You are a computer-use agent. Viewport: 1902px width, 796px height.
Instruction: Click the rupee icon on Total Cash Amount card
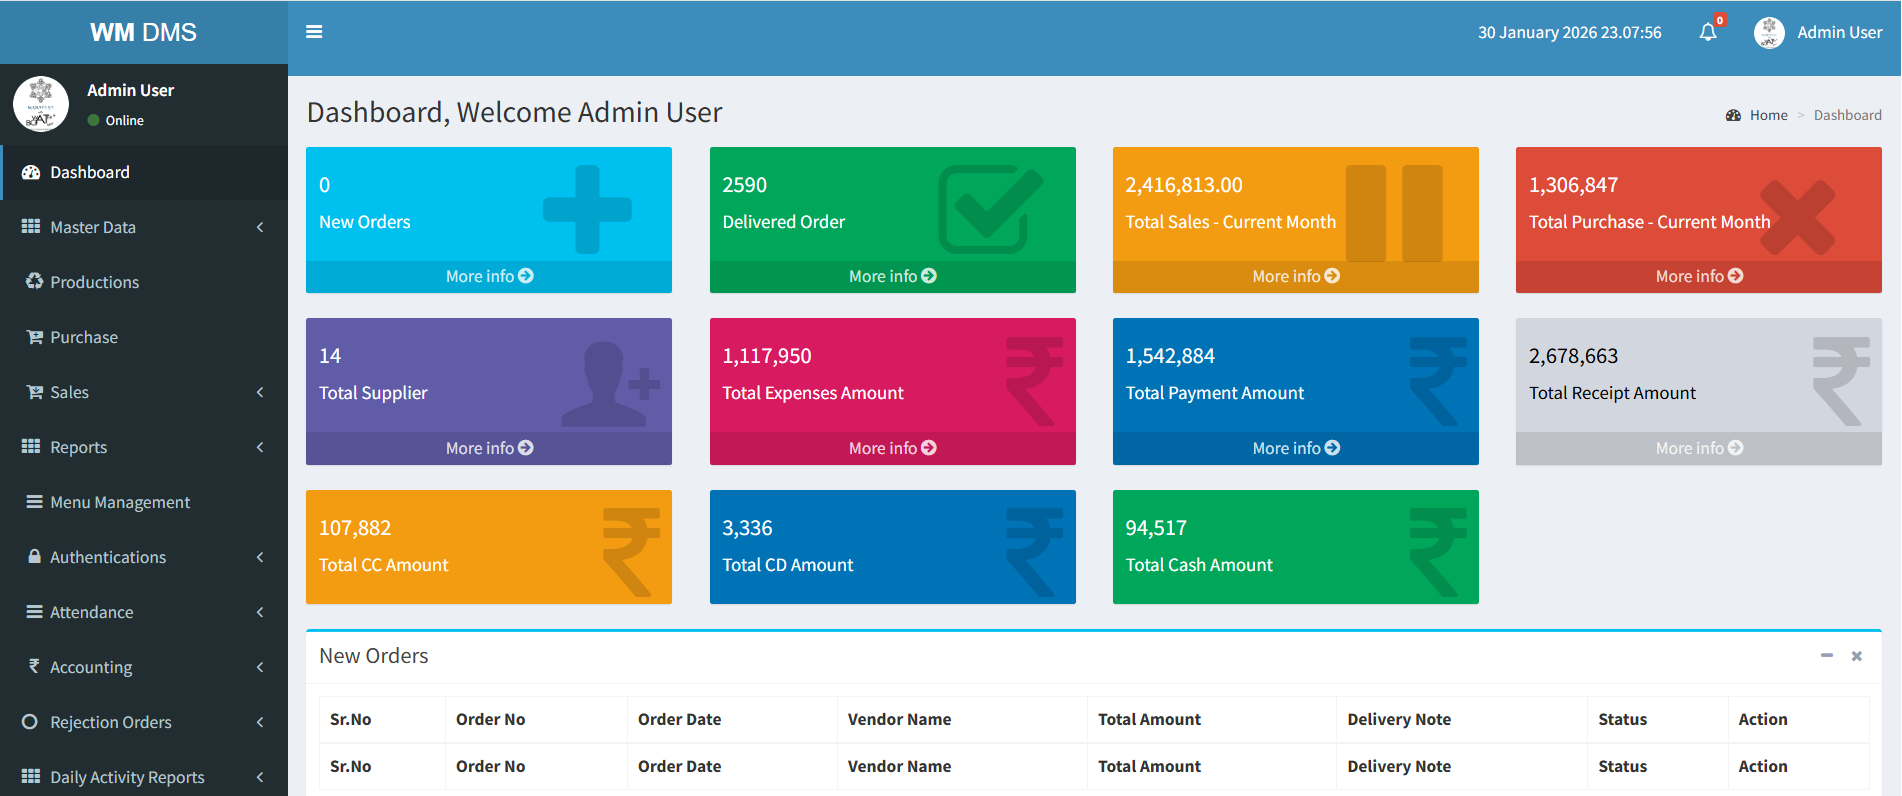point(1437,551)
